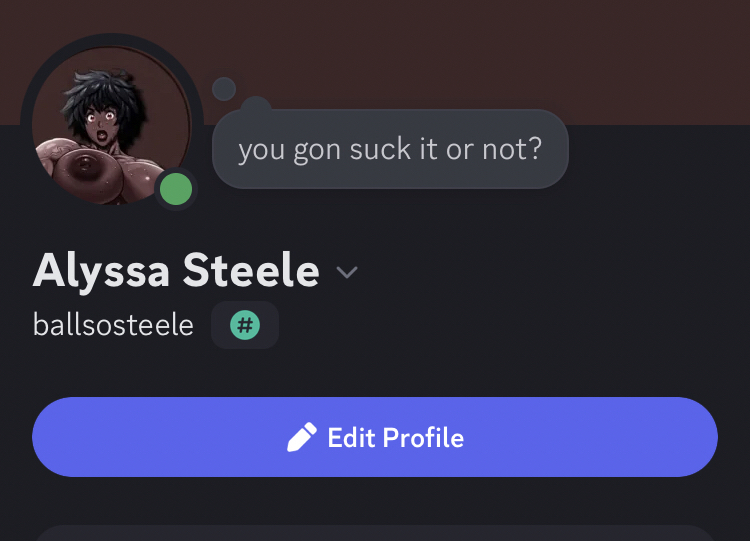Select the display name Alyssa Steele
Image resolution: width=750 pixels, height=541 pixels.
click(176, 271)
